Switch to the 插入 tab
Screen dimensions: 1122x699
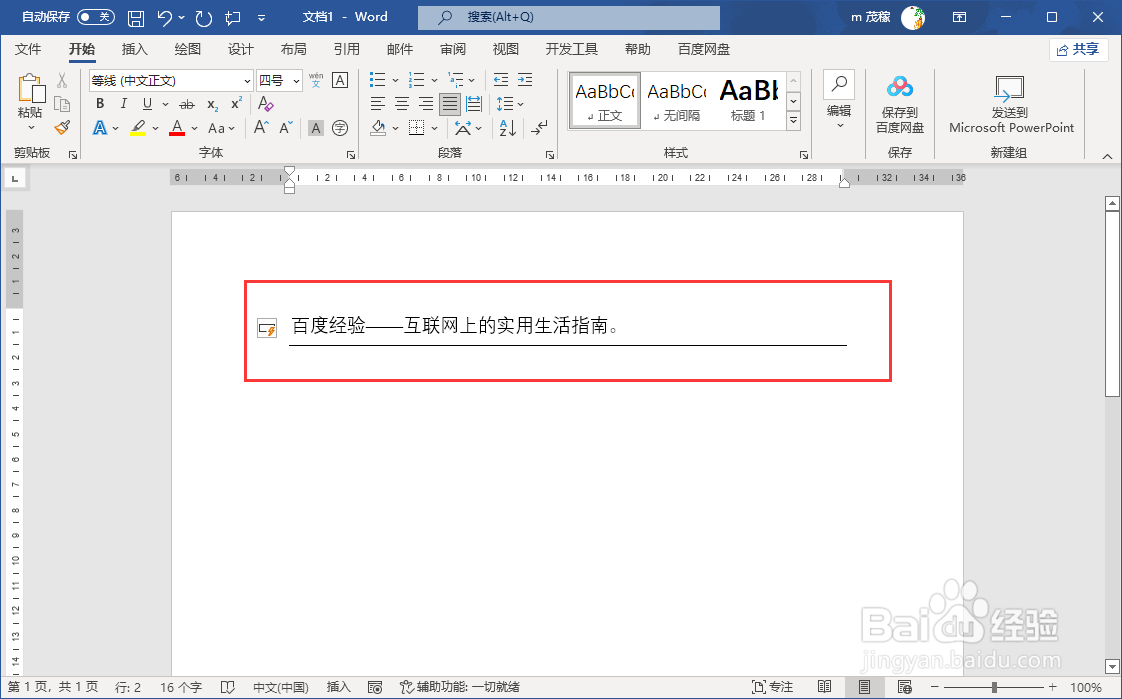(135, 49)
